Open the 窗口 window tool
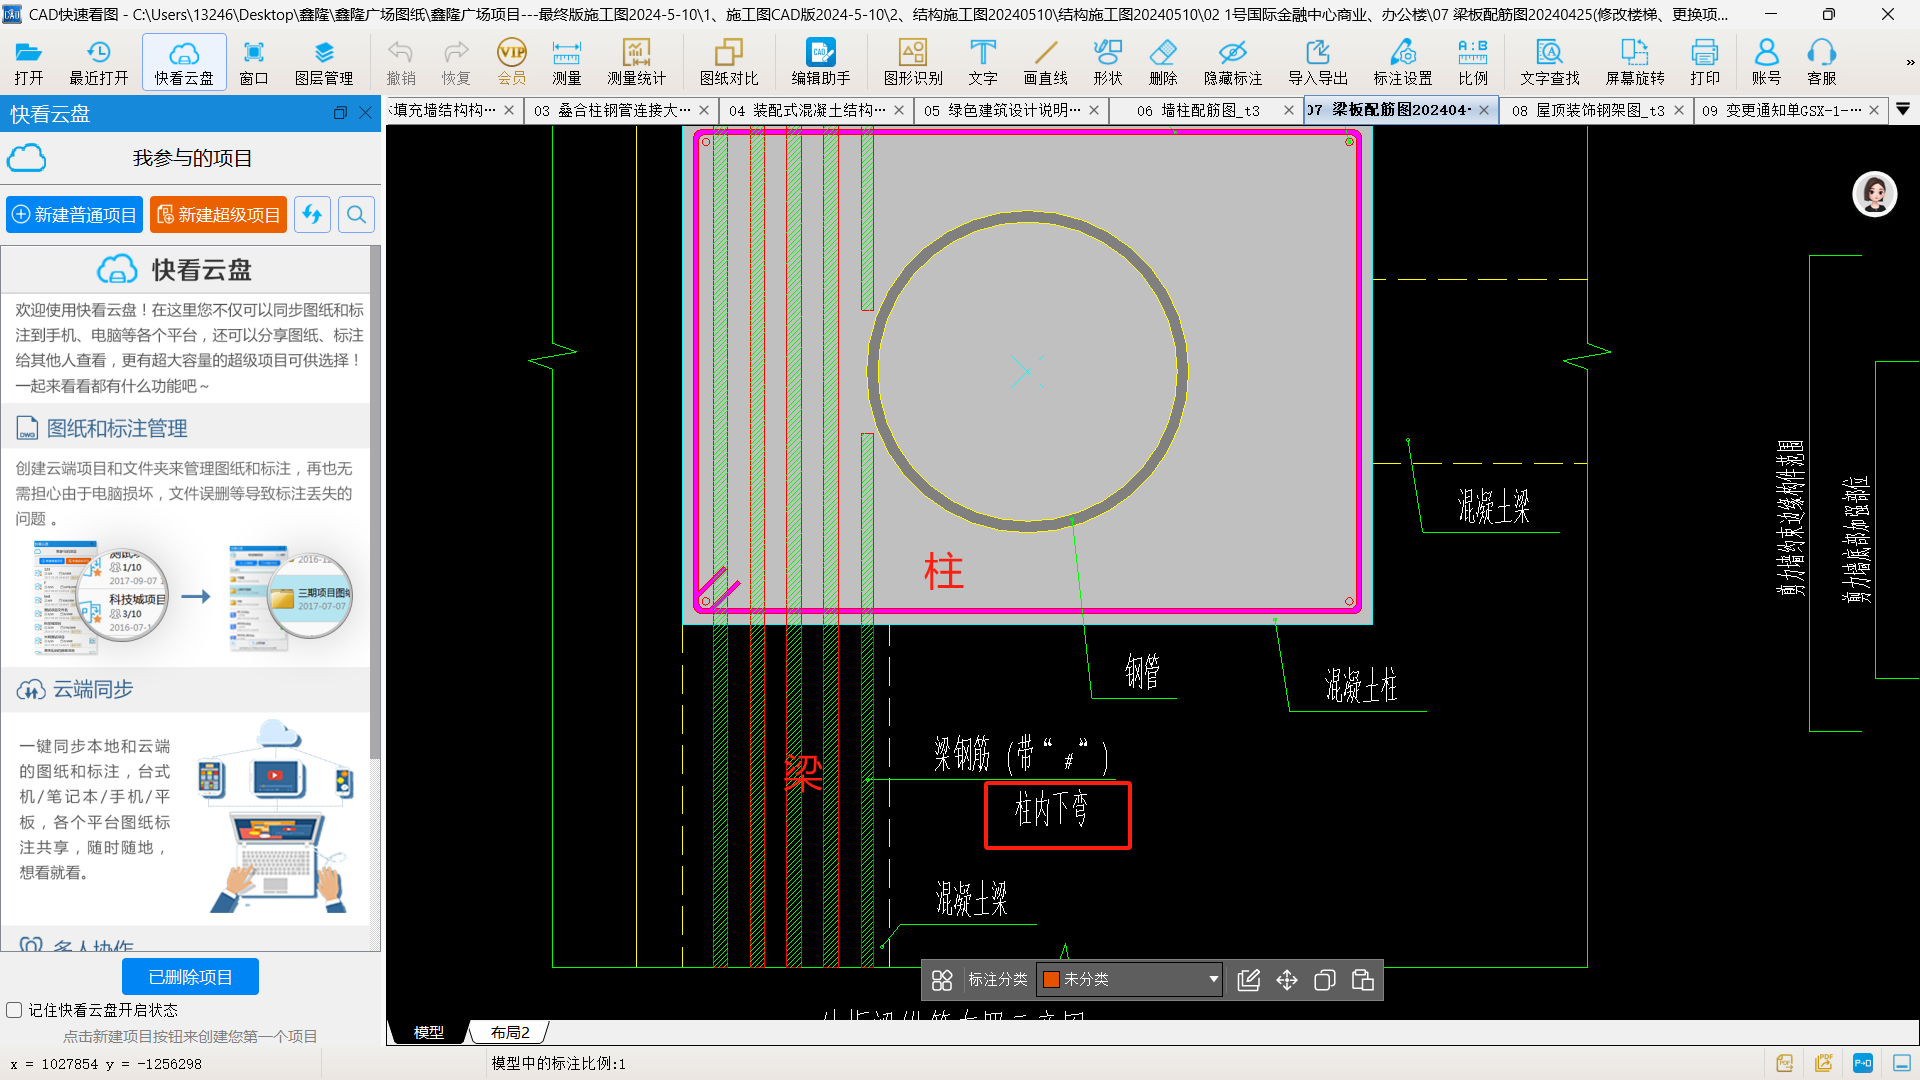 click(254, 62)
